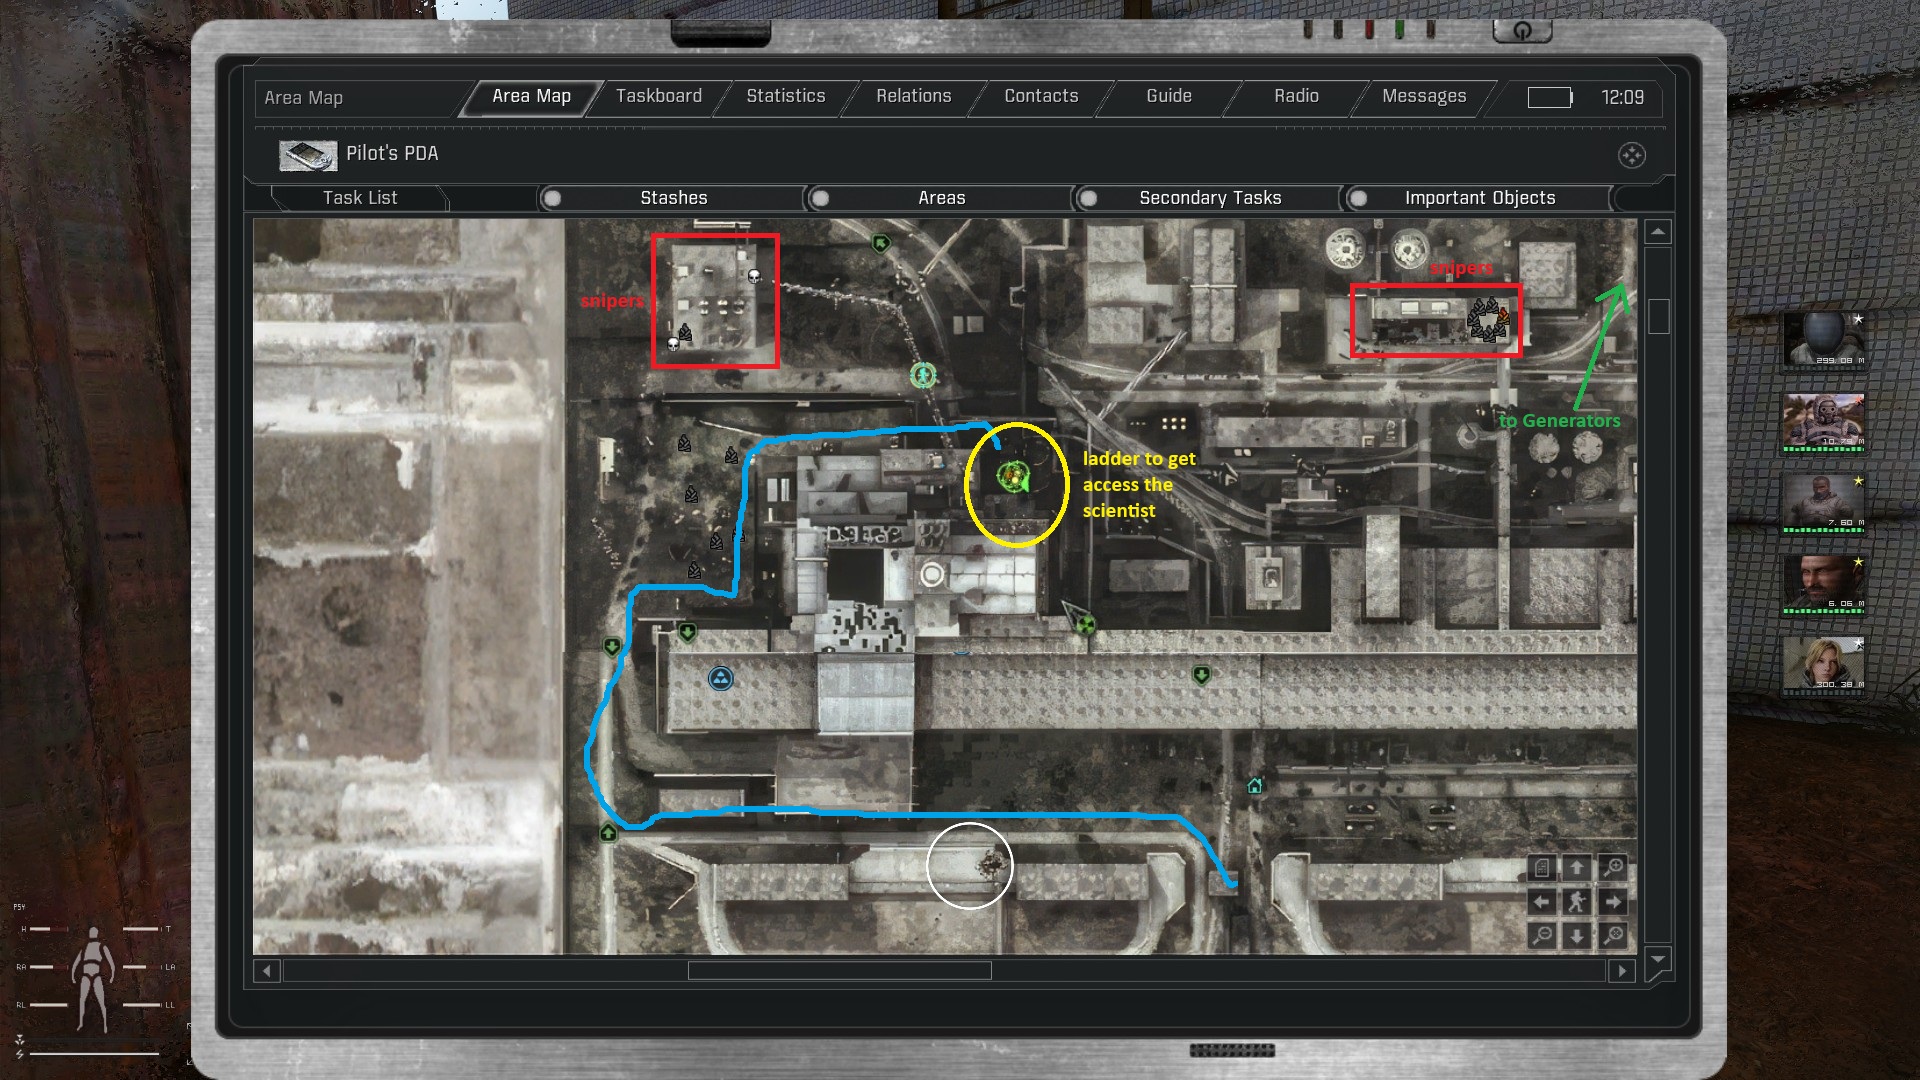Viewport: 1920px width, 1080px height.
Task: Click the blue triangle faction marker on map
Action: tap(720, 680)
